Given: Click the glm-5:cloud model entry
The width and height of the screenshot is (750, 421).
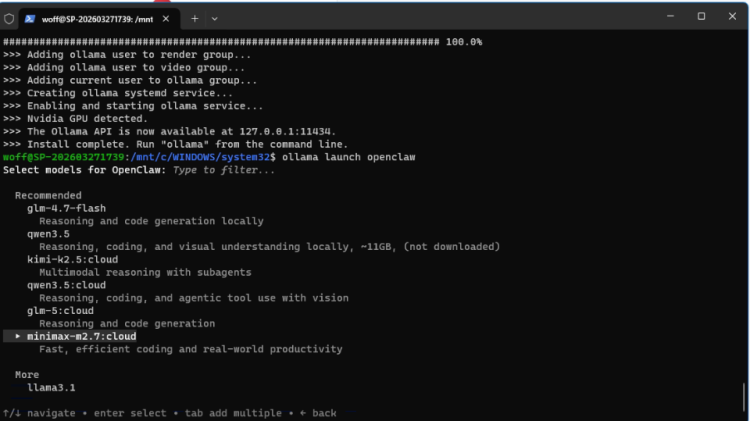Looking at the screenshot, I should pos(60,311).
